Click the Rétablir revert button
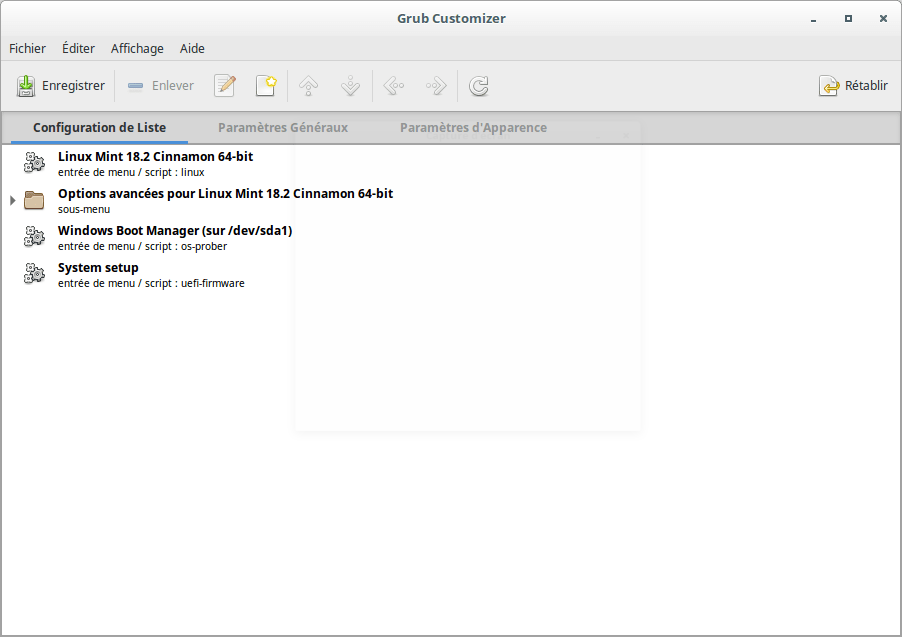 [853, 86]
